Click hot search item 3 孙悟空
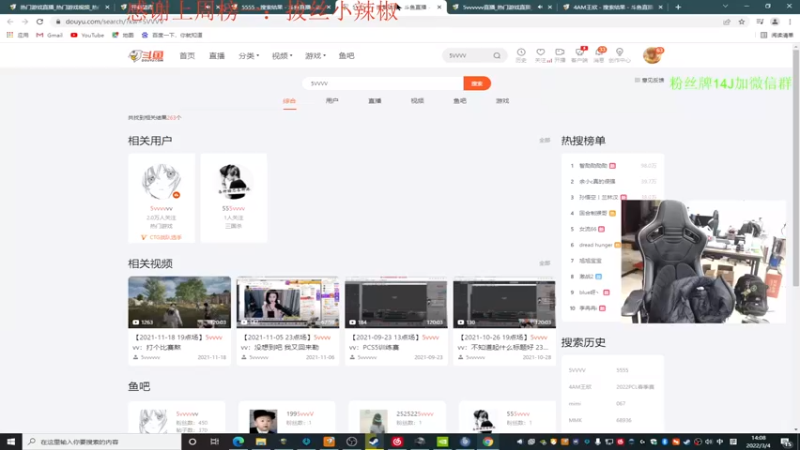This screenshot has height=450, width=800. pos(598,197)
